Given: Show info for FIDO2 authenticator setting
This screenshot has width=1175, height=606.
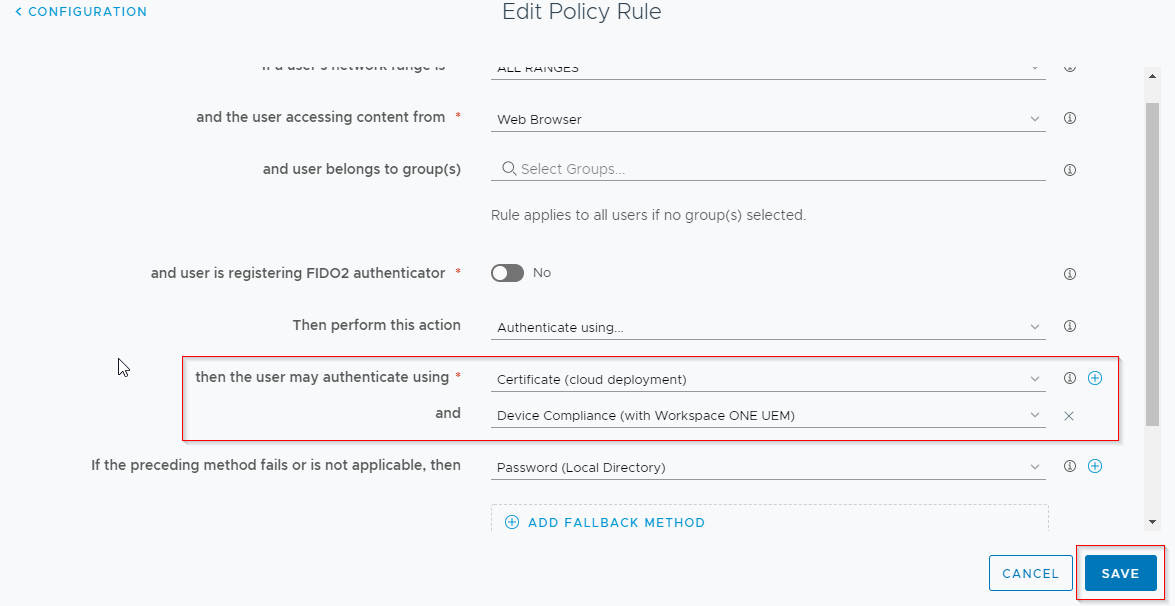Looking at the screenshot, I should 1069,272.
